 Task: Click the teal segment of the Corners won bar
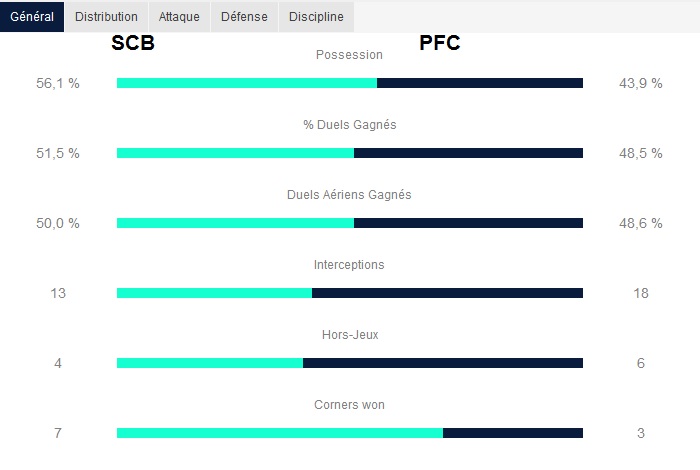coord(279,433)
